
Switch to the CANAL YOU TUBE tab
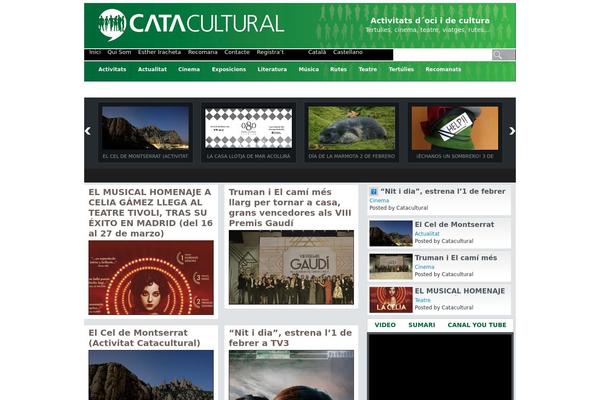pyautogui.click(x=477, y=325)
